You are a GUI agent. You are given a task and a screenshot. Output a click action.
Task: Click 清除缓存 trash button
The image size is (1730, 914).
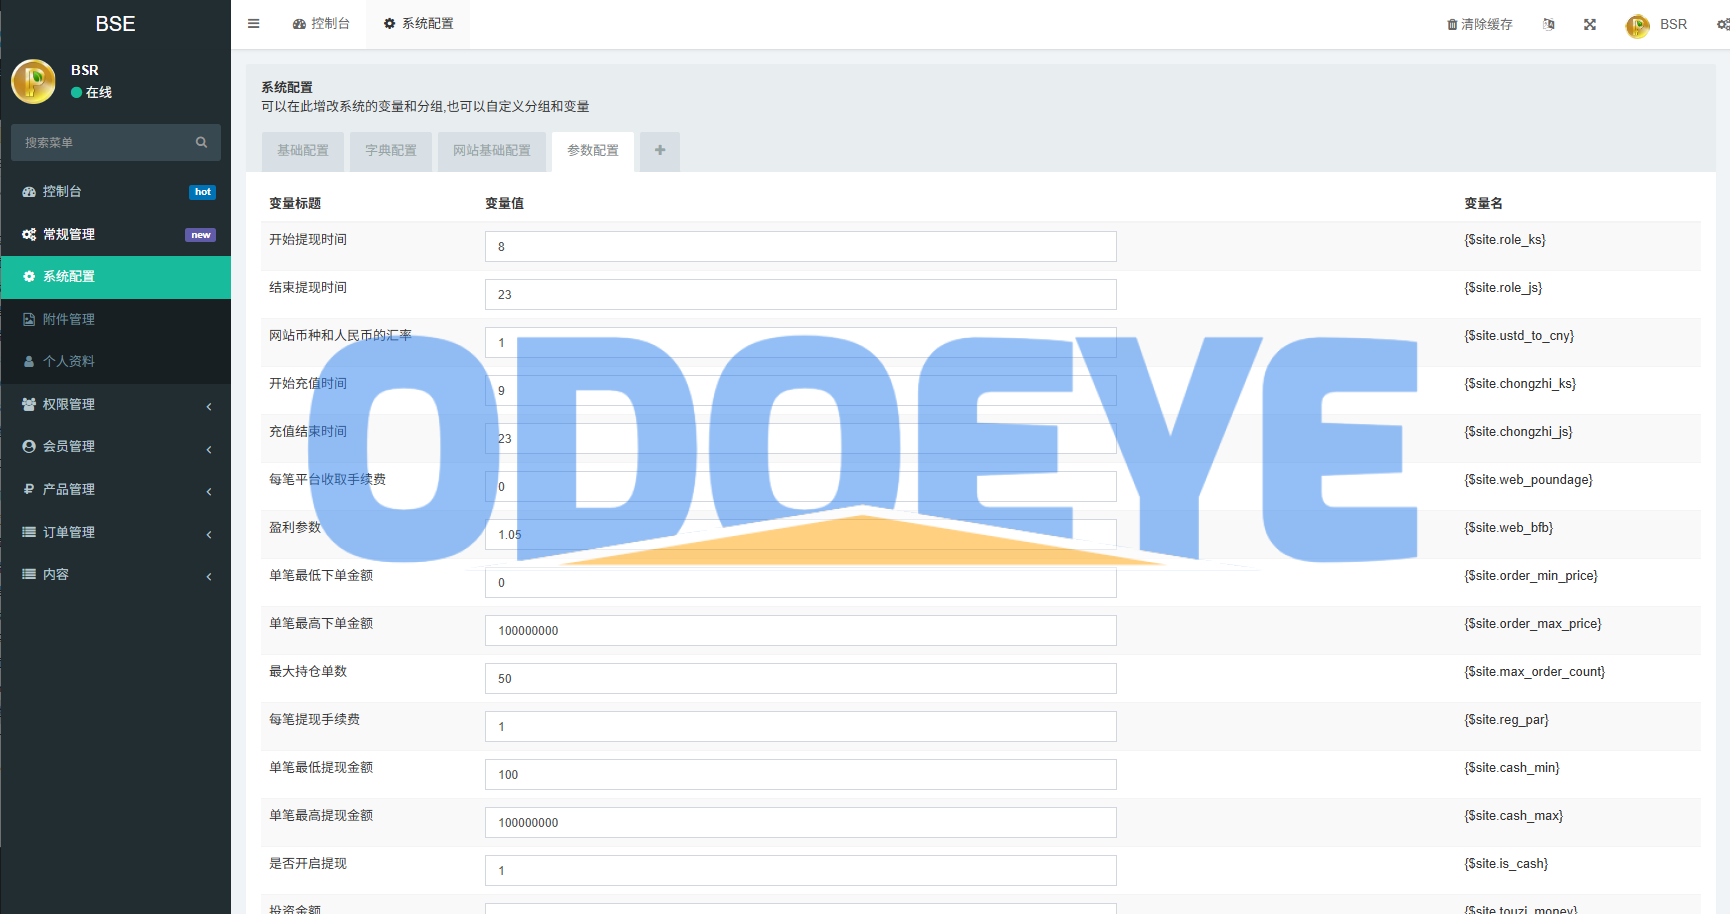[1480, 24]
